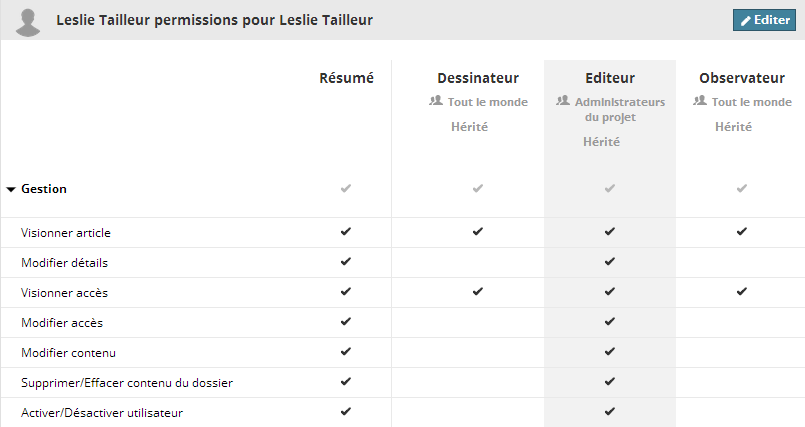Collapse the Gestion section arrow
805x427 pixels.
tap(10, 188)
